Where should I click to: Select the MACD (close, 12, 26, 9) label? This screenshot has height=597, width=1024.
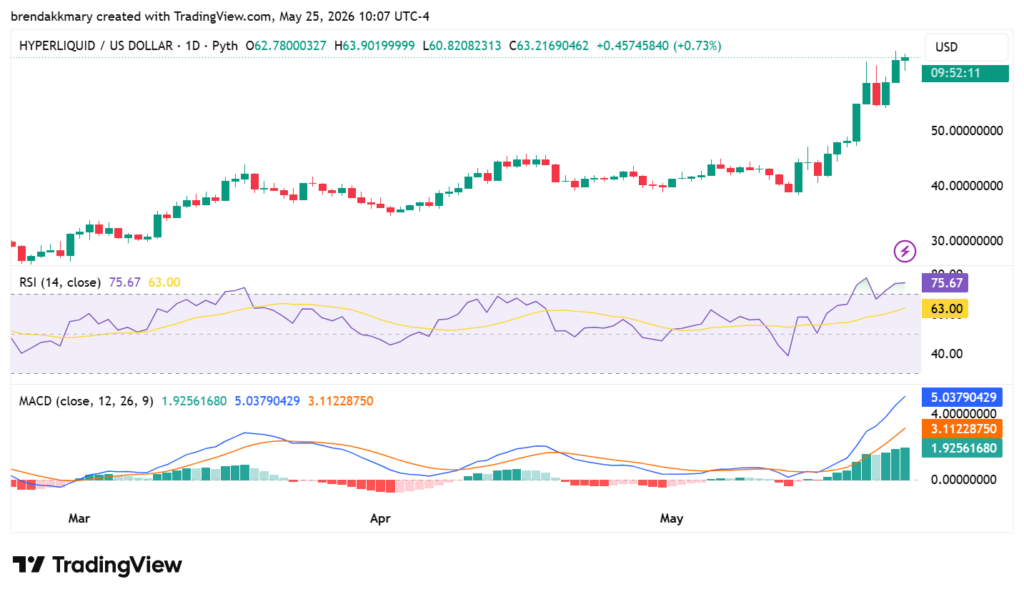(x=86, y=401)
